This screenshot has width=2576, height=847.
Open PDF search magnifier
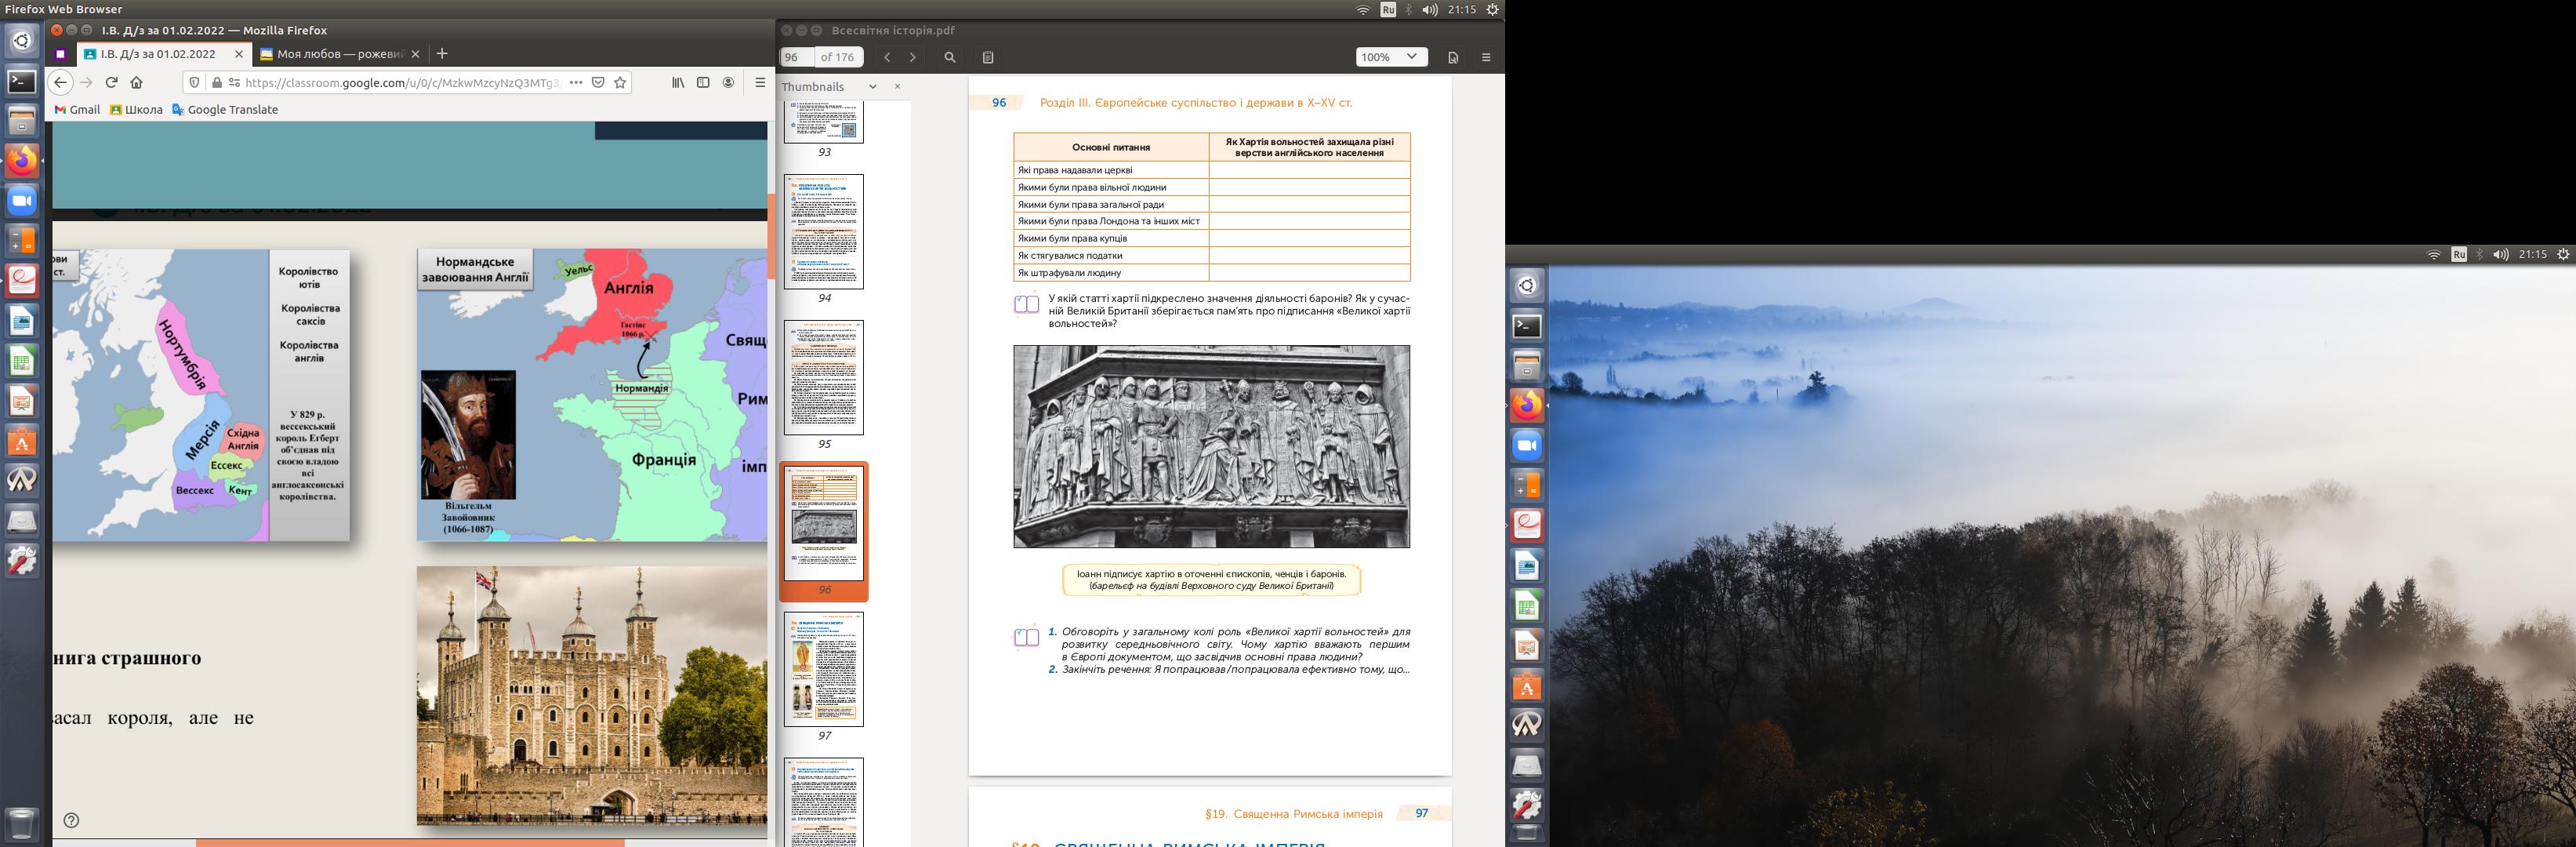(950, 58)
